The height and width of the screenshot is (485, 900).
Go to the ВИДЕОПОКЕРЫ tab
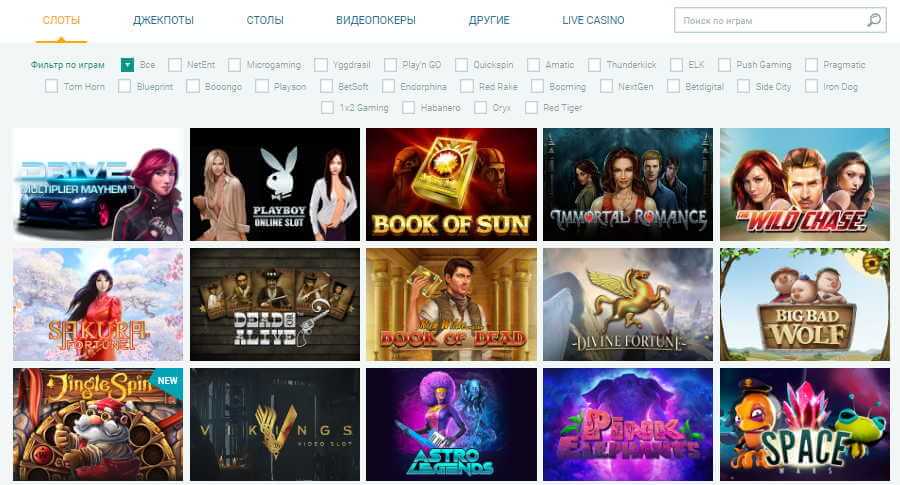pyautogui.click(x=376, y=20)
